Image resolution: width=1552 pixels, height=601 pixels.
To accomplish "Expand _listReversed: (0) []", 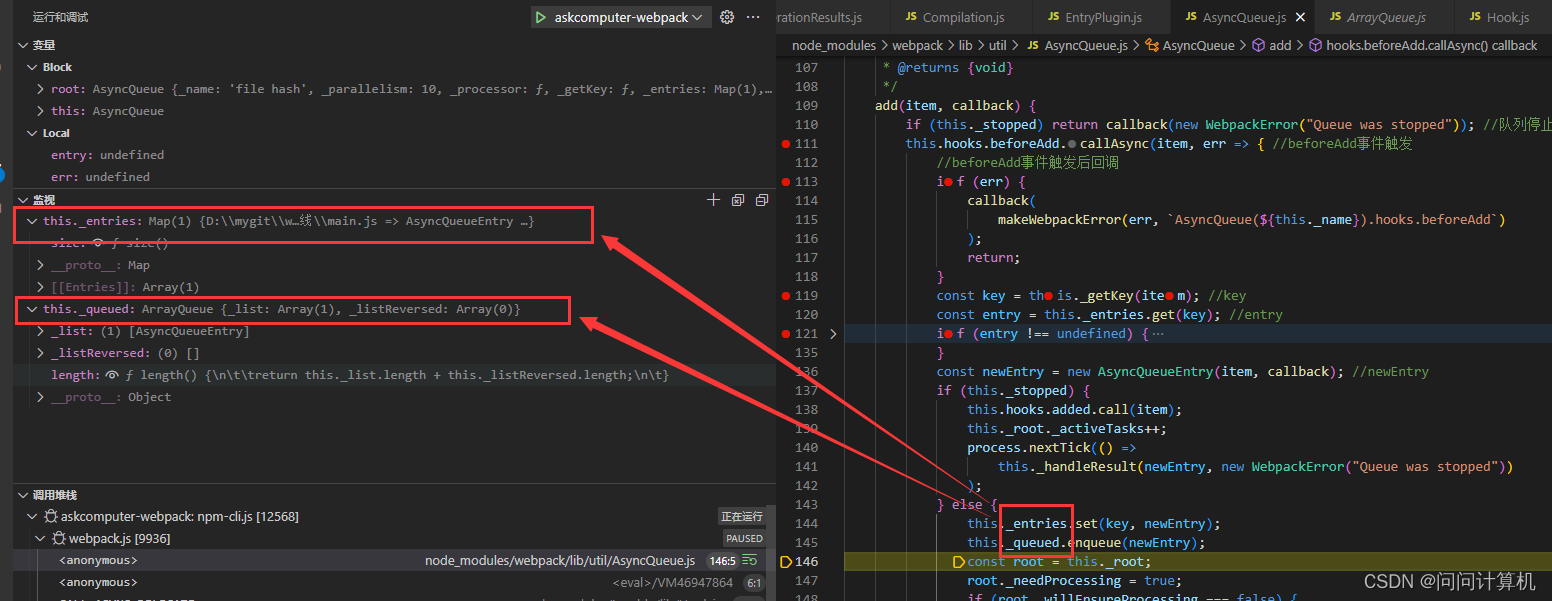I will tap(41, 353).
